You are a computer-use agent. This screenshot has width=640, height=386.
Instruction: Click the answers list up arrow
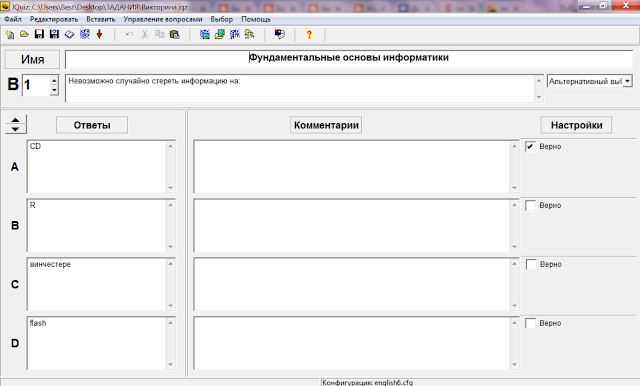click(16, 120)
